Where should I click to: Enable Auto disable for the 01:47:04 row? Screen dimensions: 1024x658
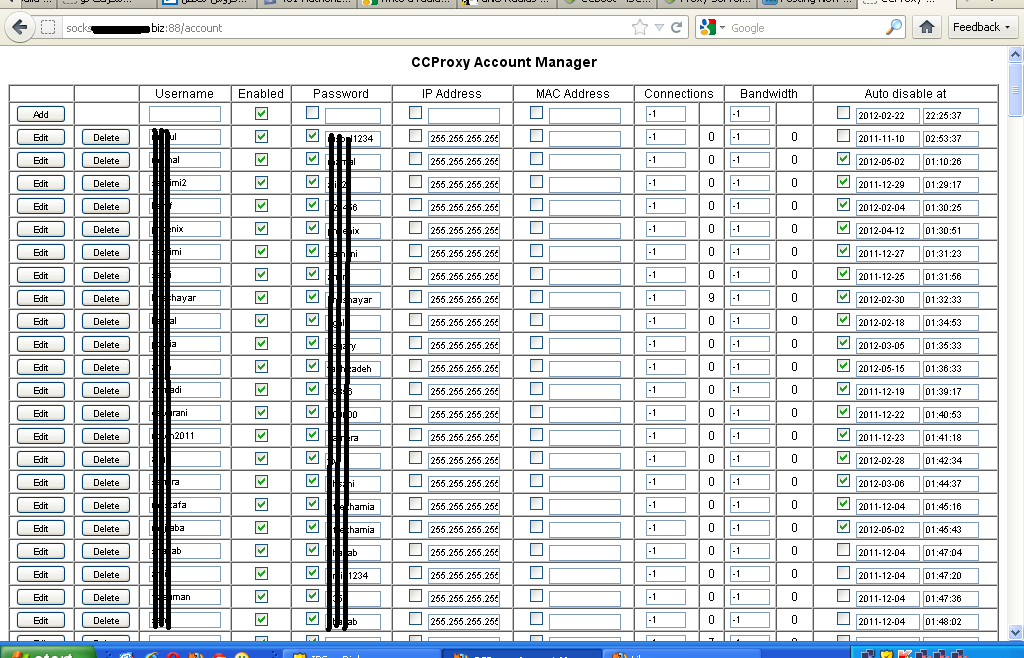click(x=843, y=550)
